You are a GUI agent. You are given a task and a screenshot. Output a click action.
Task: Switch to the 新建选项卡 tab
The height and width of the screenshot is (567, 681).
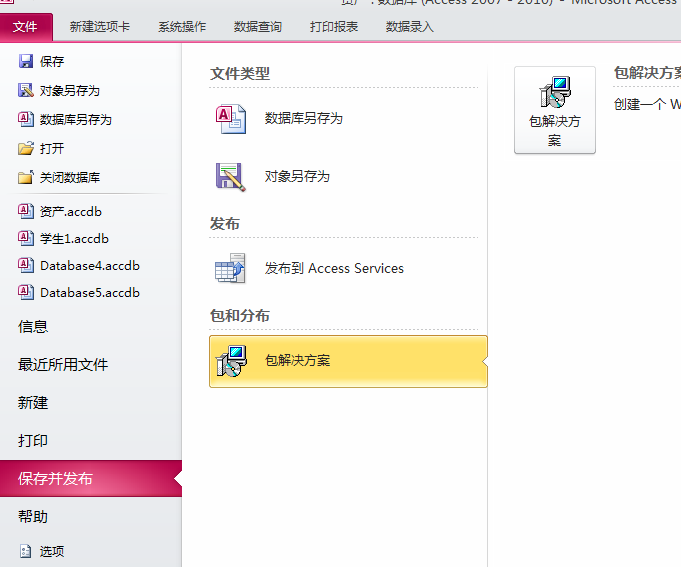pyautogui.click(x=99, y=27)
